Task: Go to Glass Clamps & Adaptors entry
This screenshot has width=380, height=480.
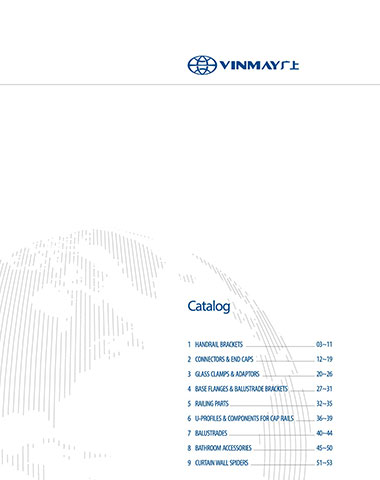Action: point(227,374)
